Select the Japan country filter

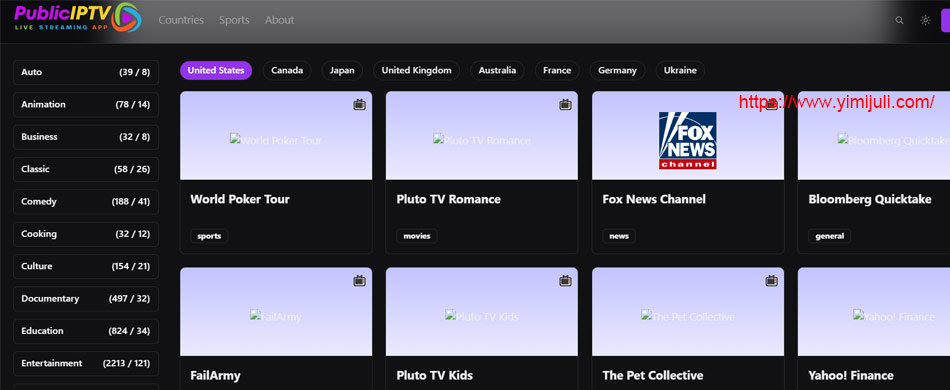[342, 70]
